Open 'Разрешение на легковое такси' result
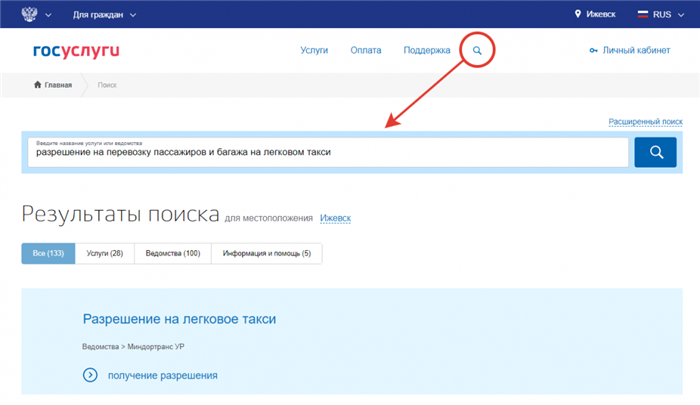Viewport: 700px width, 405px height. point(179,319)
